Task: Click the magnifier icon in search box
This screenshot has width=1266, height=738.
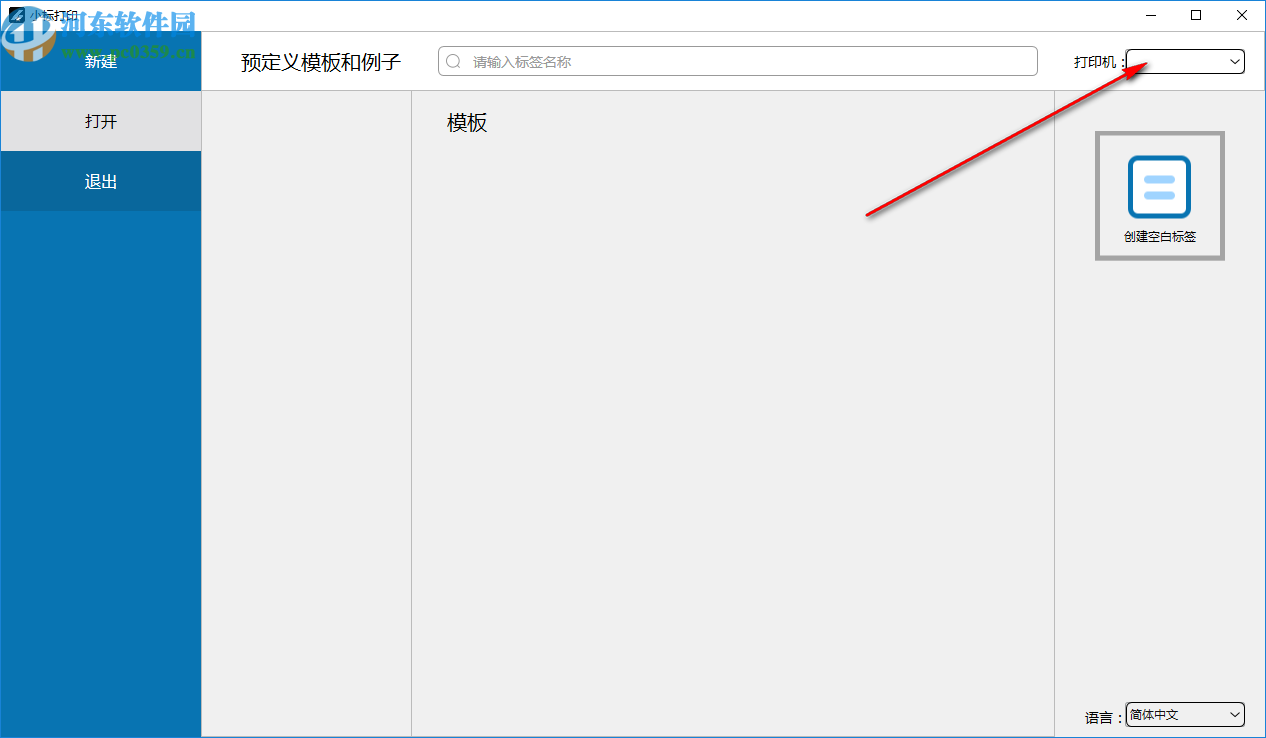Action: pos(453,61)
